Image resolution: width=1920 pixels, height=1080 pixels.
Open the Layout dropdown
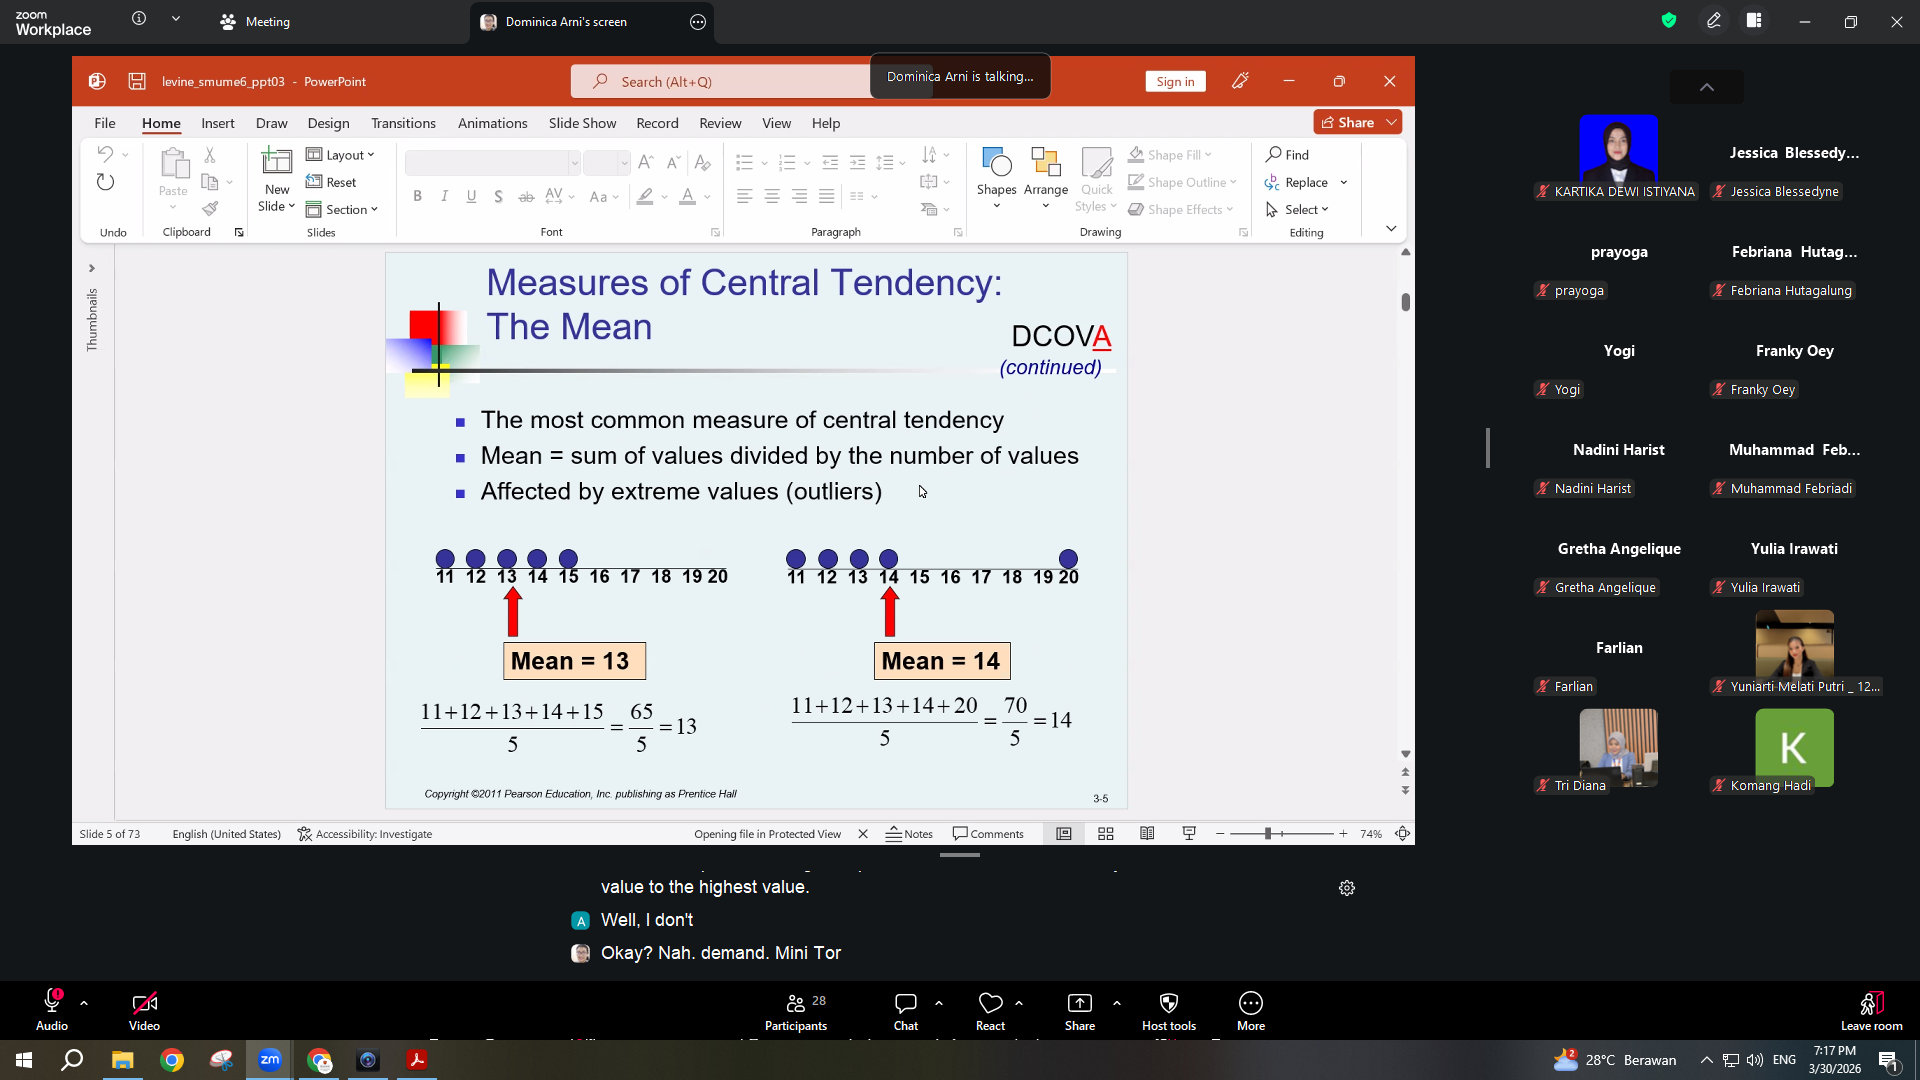tap(341, 155)
